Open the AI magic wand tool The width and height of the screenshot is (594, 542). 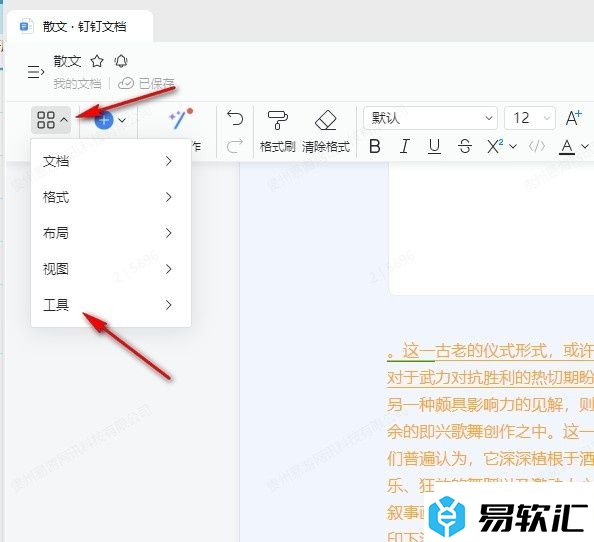pos(181,119)
